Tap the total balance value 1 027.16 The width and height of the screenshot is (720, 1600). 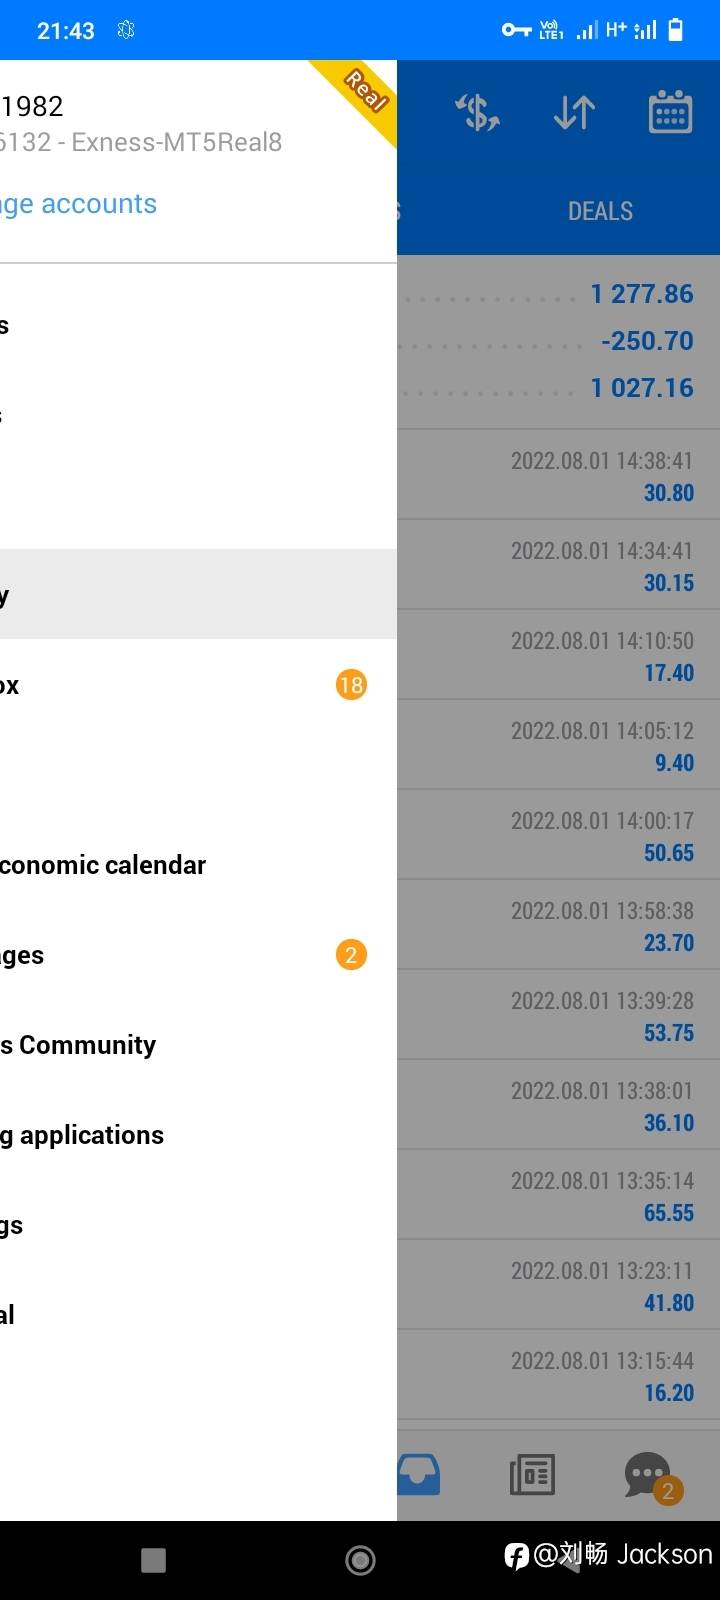[x=641, y=388]
